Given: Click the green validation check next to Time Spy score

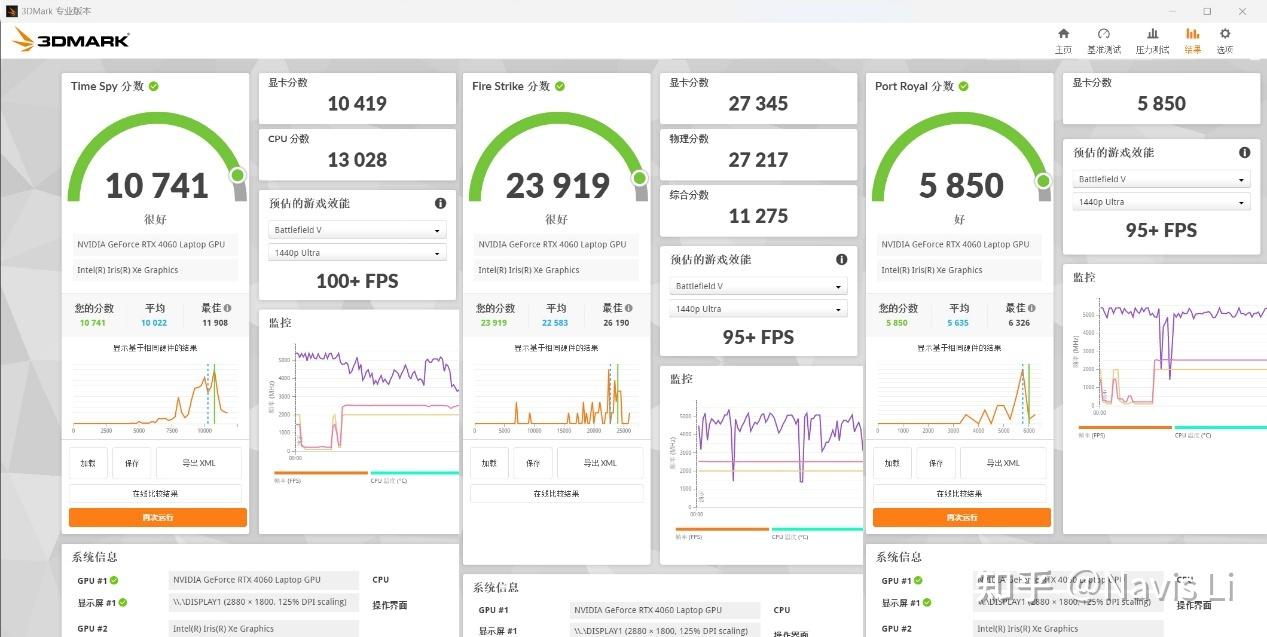Looking at the screenshot, I should (154, 86).
